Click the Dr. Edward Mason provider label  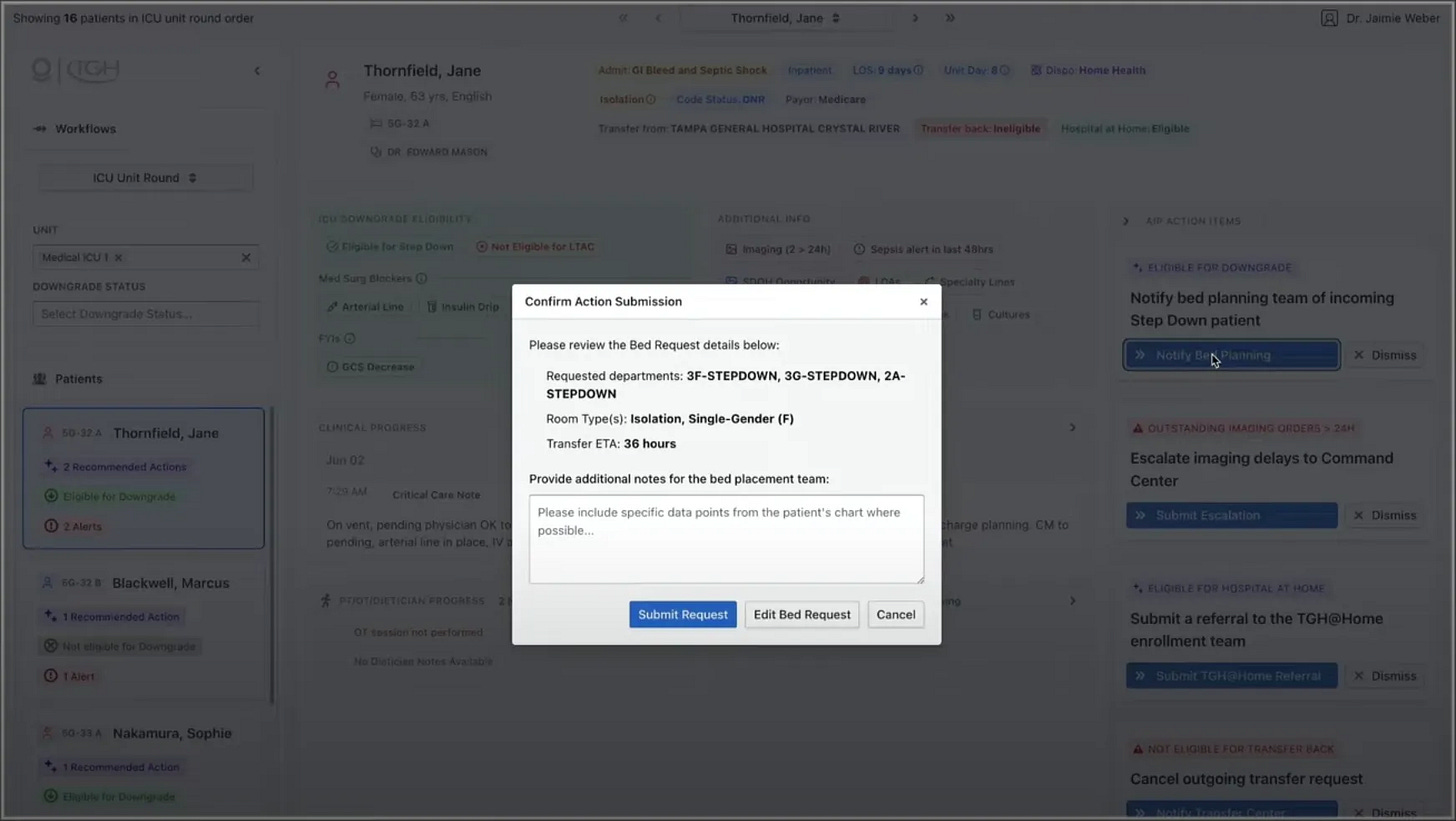pyautogui.click(x=429, y=152)
